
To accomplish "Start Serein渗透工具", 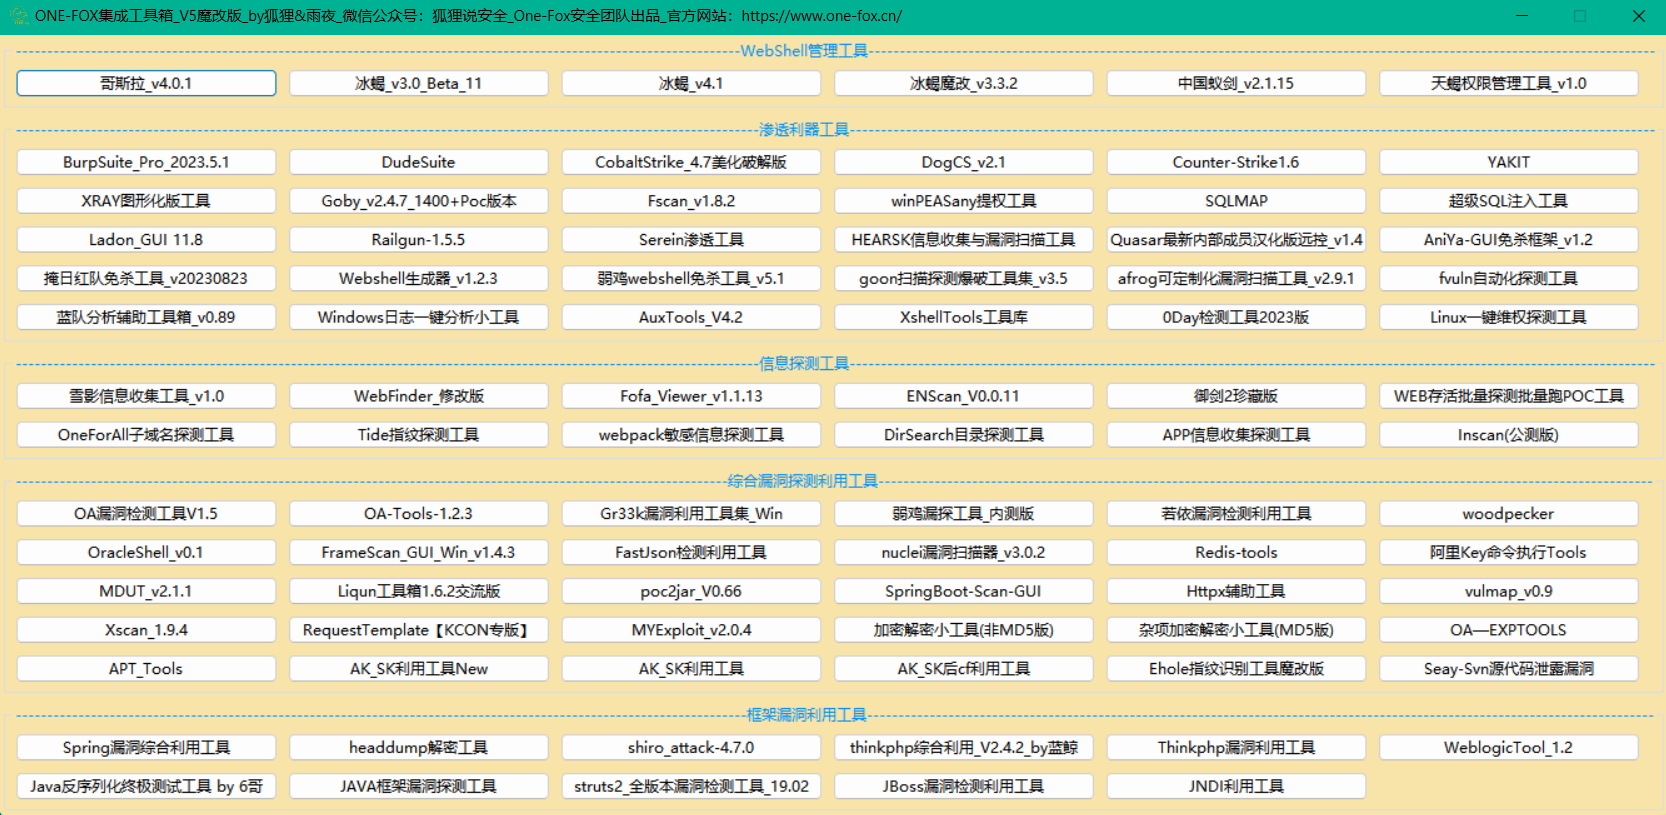I will 691,240.
